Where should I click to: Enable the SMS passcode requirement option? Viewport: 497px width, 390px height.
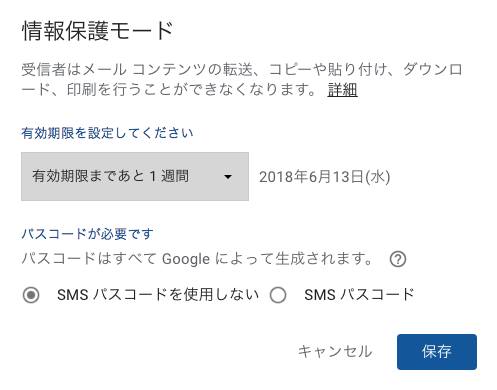click(x=278, y=295)
